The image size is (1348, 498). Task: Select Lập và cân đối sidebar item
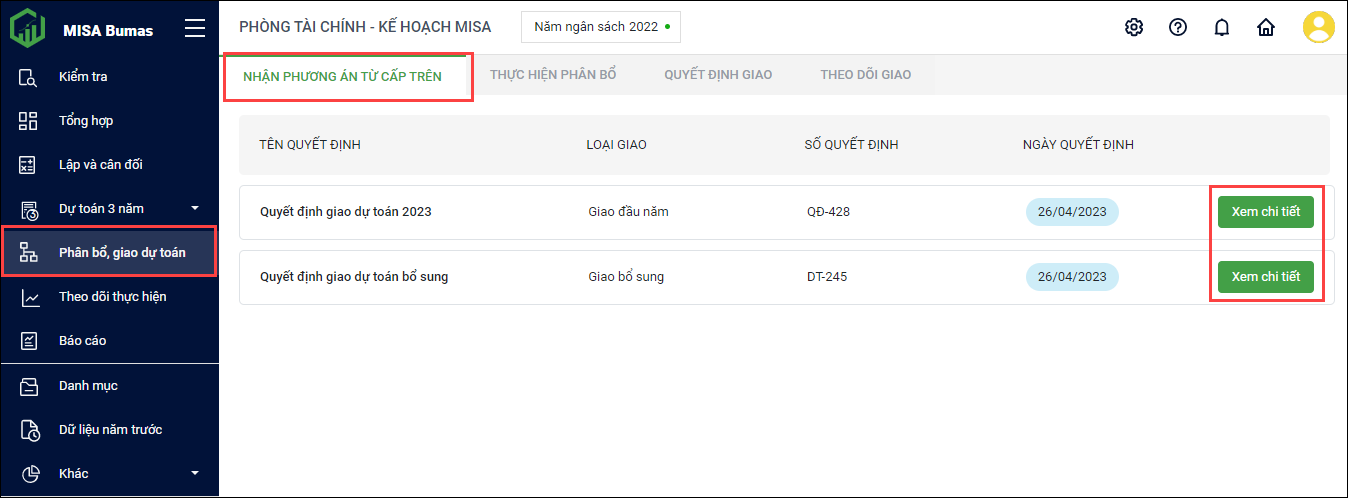pyautogui.click(x=93, y=165)
